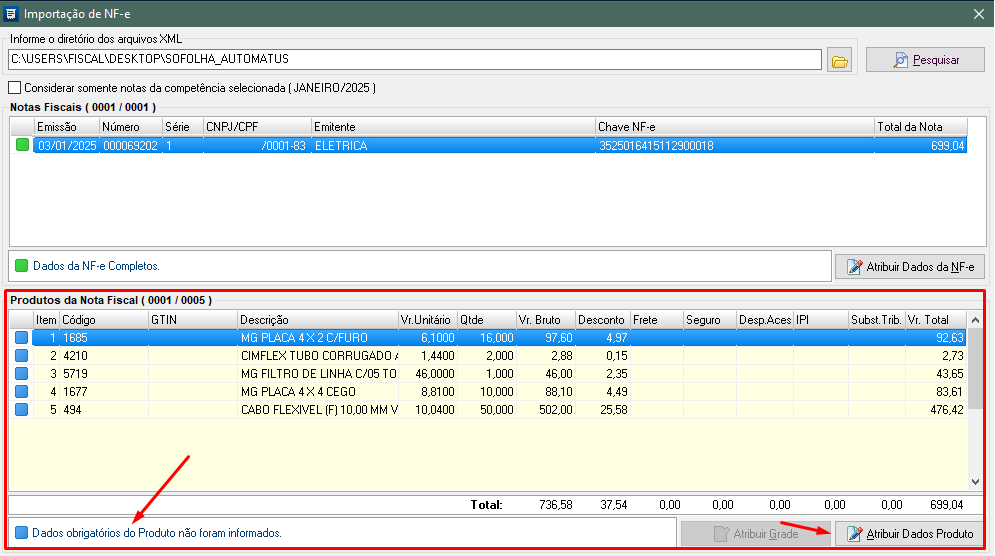
Task: Click the blue status icon for product 5719
Action: (x=22, y=373)
